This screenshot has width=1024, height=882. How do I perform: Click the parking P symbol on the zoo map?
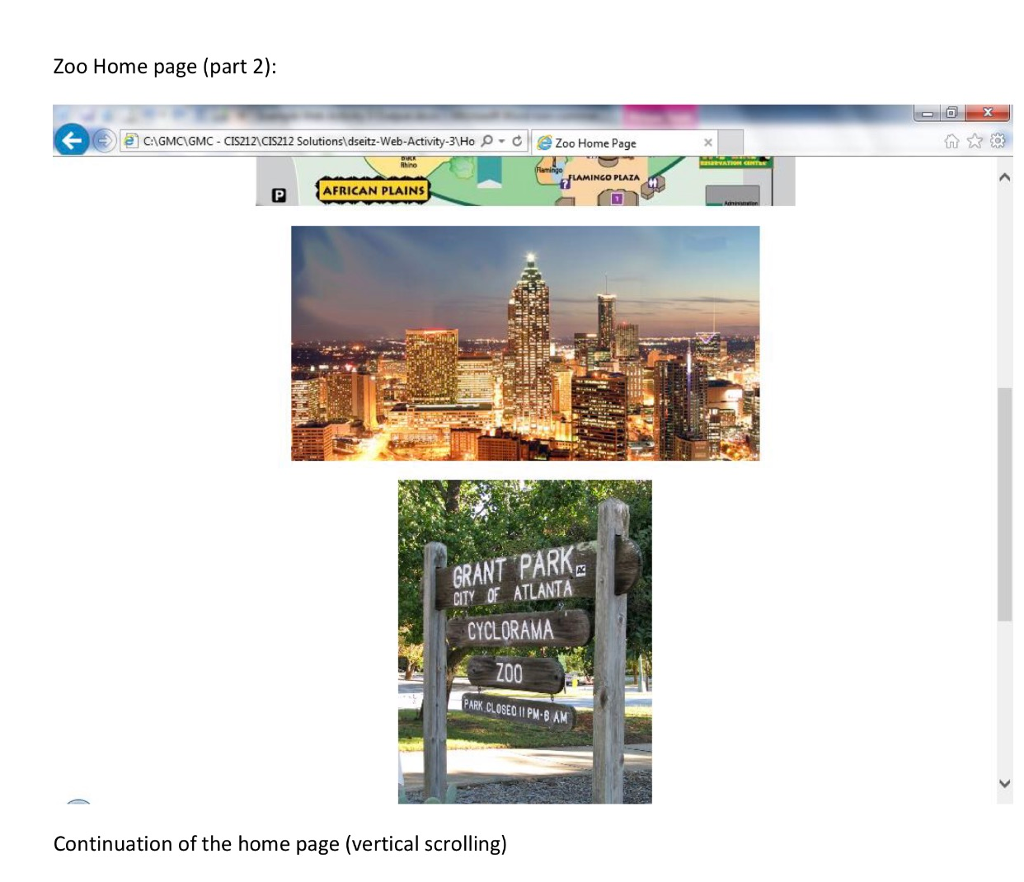coord(278,195)
